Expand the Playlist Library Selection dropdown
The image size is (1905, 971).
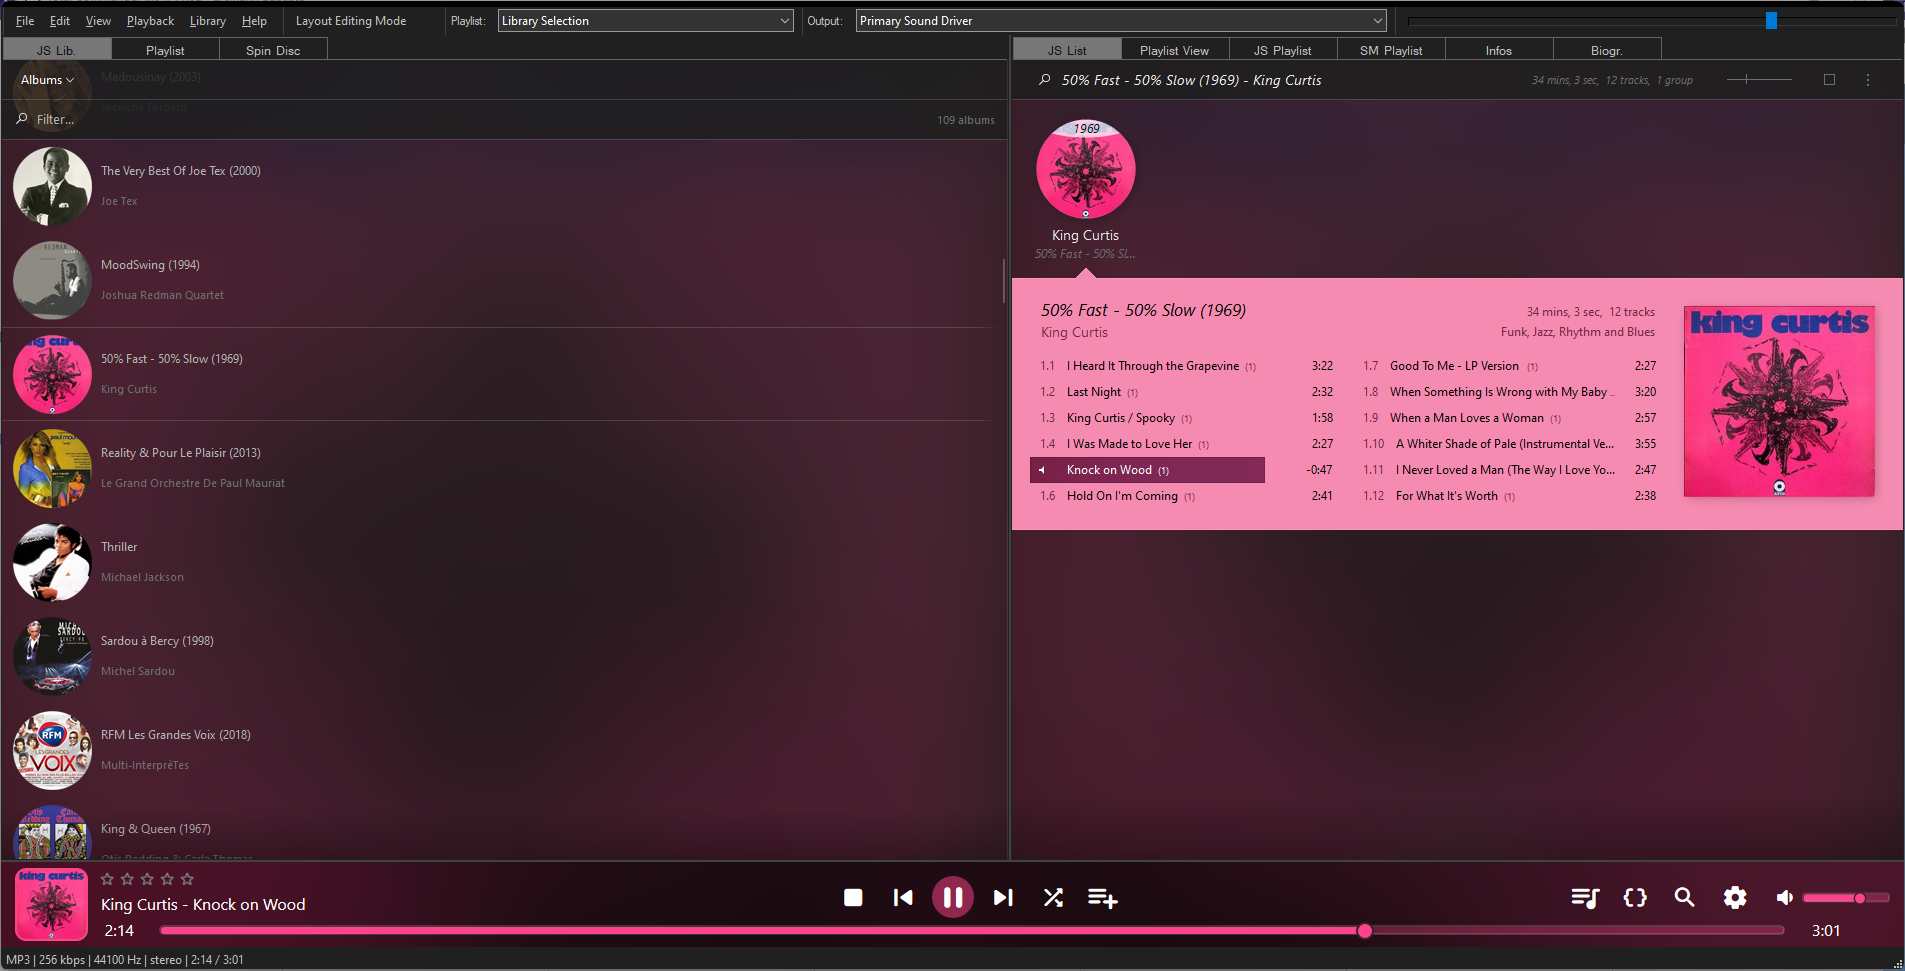tap(646, 20)
